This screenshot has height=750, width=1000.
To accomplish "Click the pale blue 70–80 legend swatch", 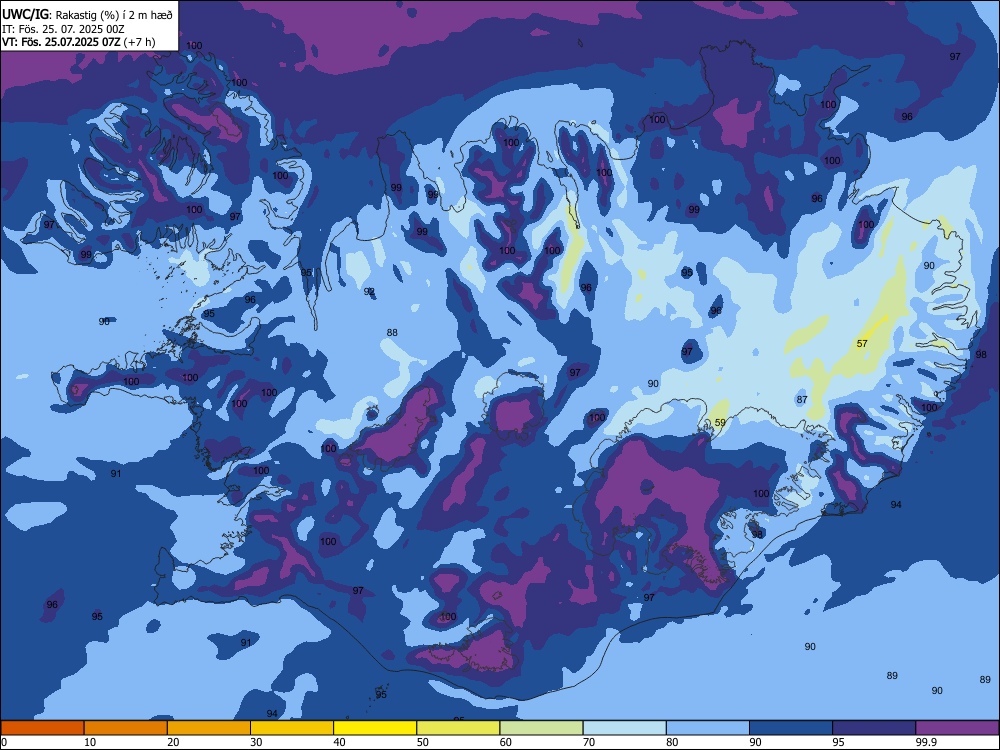I will (x=625, y=728).
